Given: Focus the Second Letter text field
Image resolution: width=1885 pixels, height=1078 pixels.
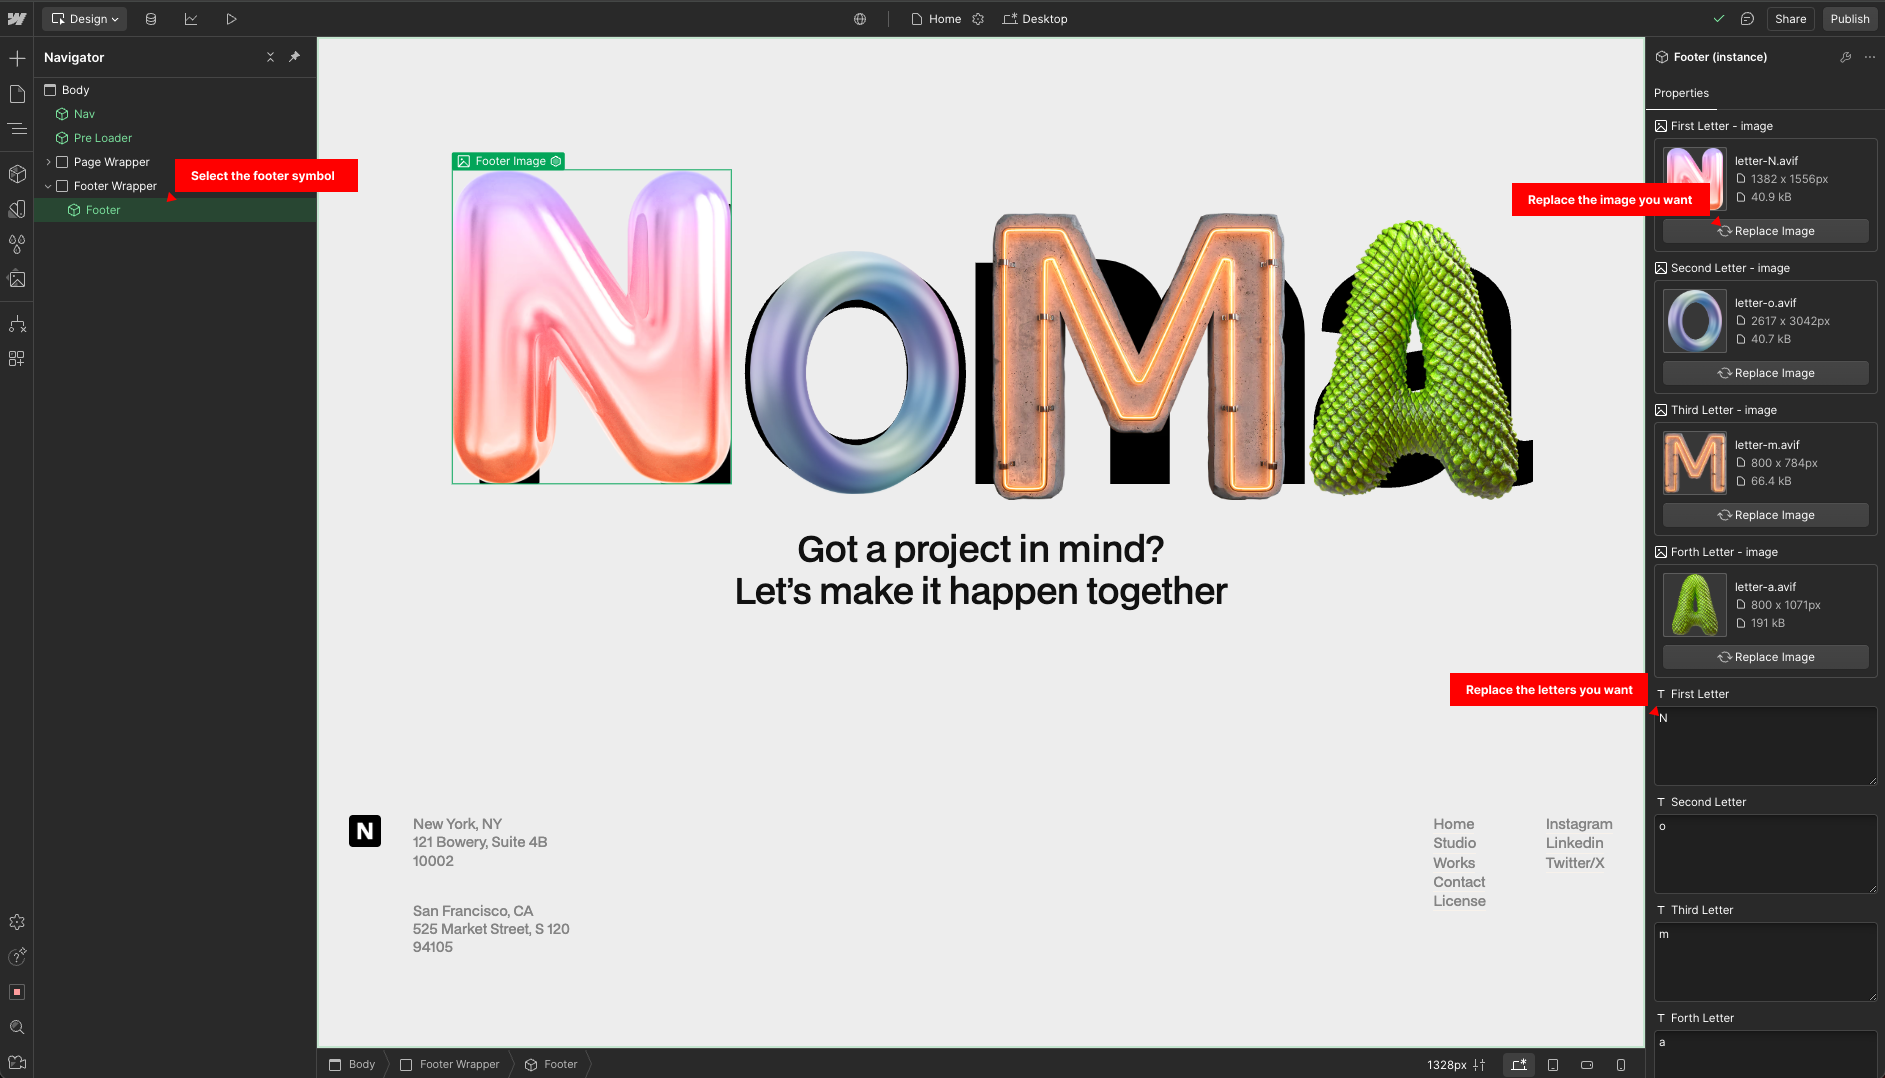Looking at the screenshot, I should coord(1765,854).
